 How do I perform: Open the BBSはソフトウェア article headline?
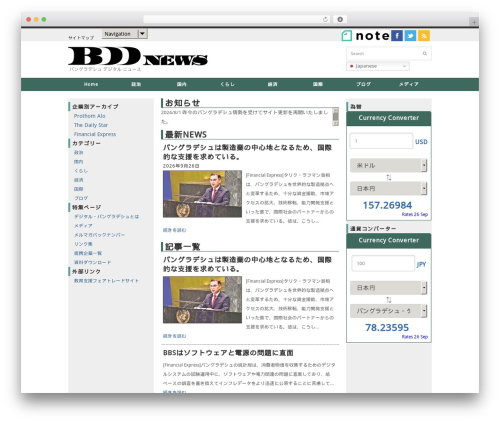[x=228, y=353]
